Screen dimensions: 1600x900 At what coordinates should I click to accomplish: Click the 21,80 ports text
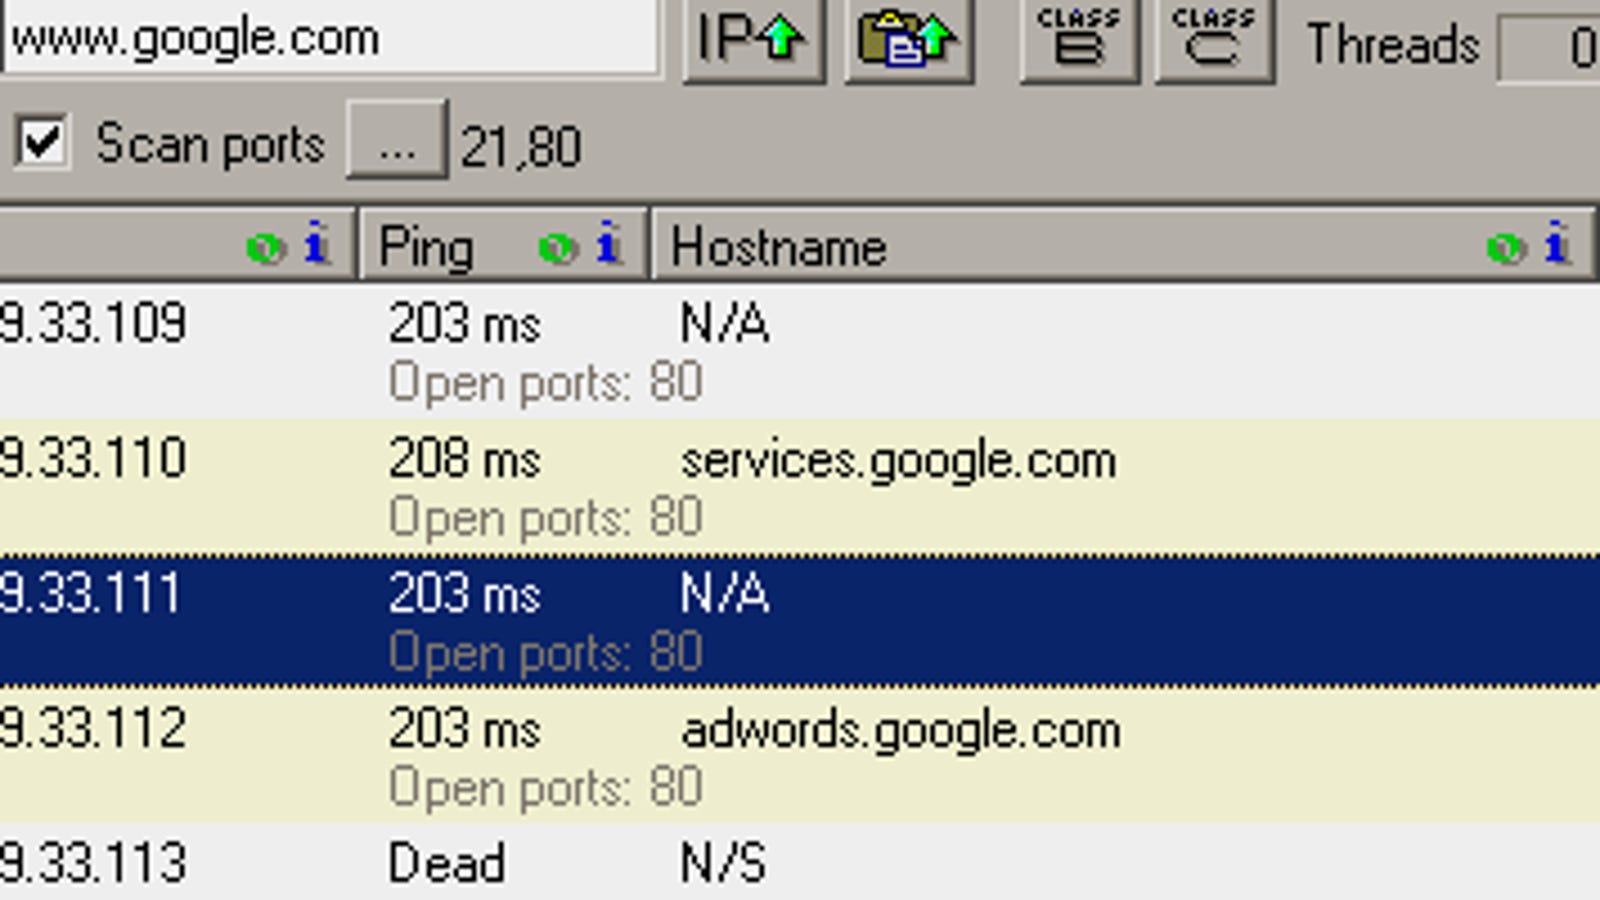tap(521, 148)
